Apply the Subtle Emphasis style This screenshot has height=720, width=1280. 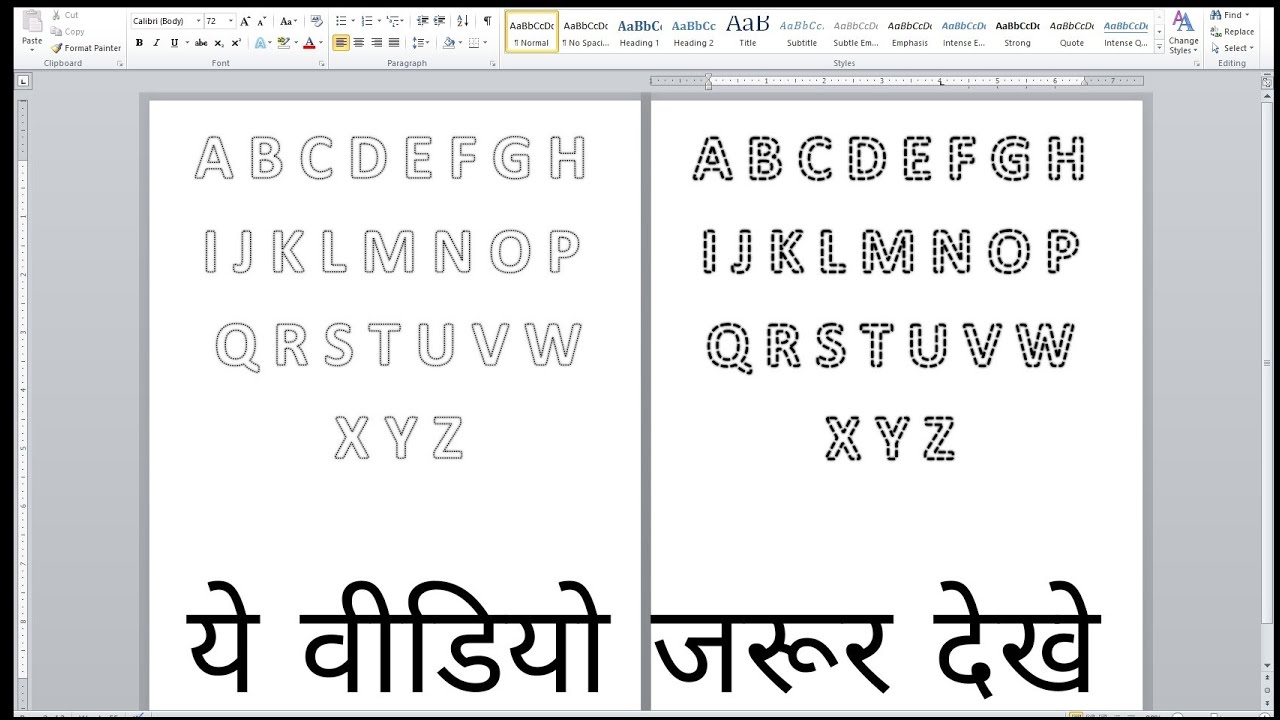point(855,32)
